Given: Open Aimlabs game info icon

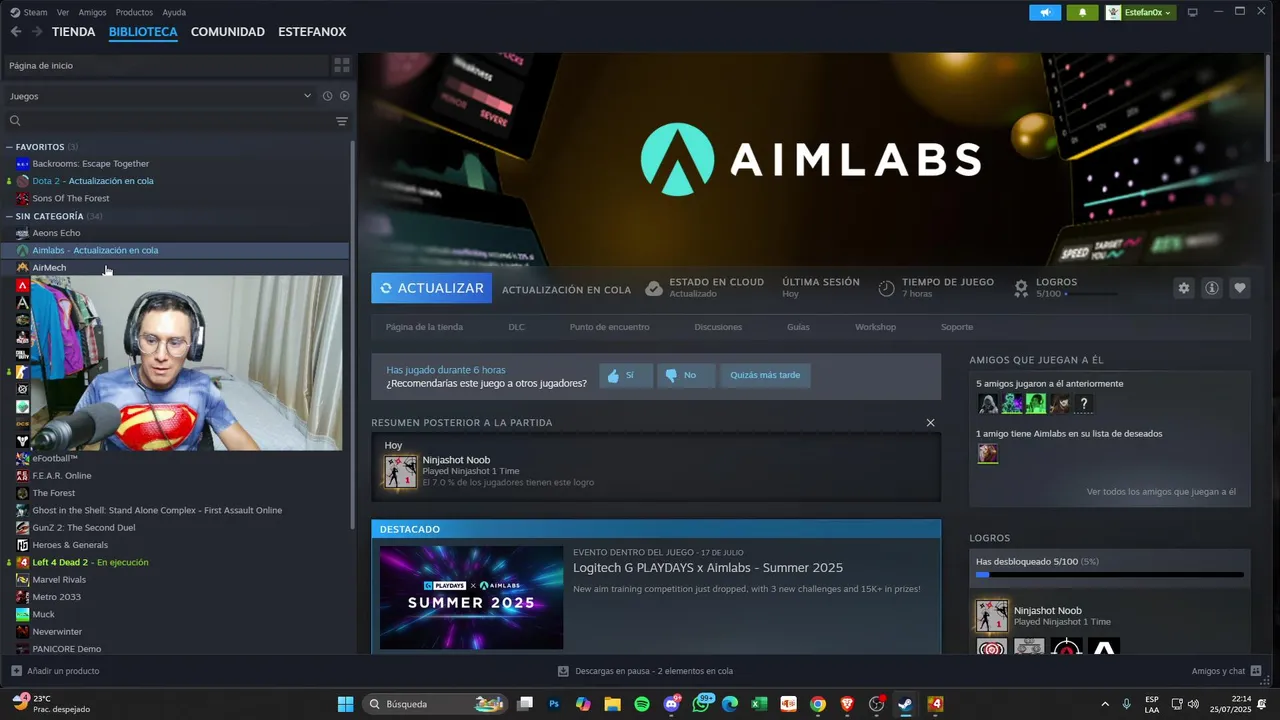Looking at the screenshot, I should [1212, 288].
